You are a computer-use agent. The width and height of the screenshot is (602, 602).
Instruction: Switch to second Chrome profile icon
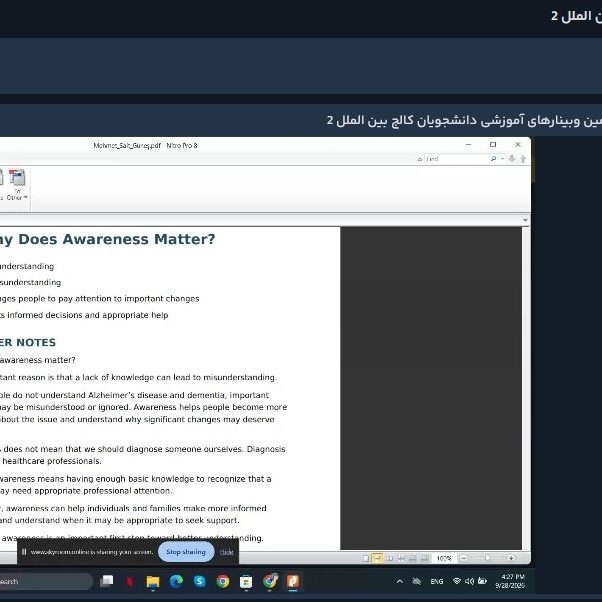pos(270,581)
